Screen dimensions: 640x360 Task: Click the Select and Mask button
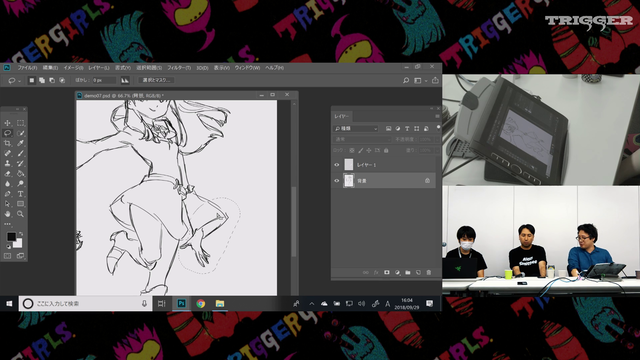click(x=156, y=80)
